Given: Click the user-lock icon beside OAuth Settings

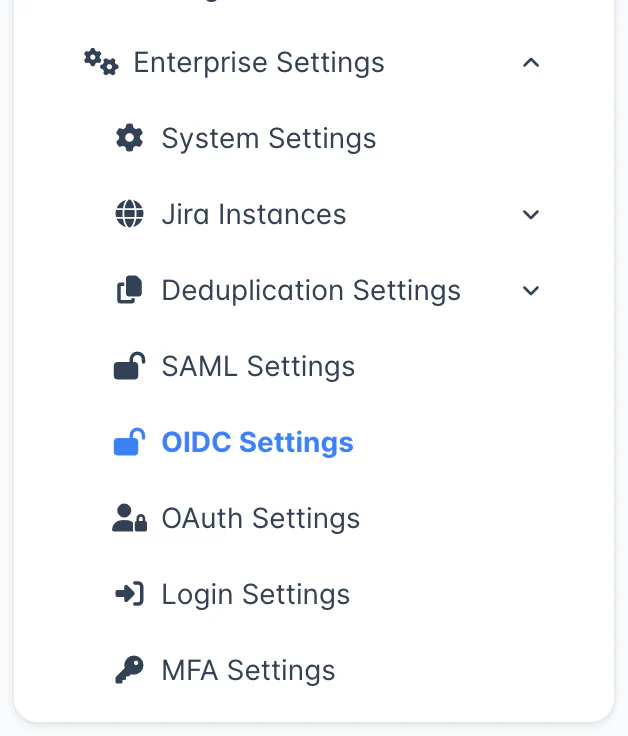Looking at the screenshot, I should click(x=129, y=518).
